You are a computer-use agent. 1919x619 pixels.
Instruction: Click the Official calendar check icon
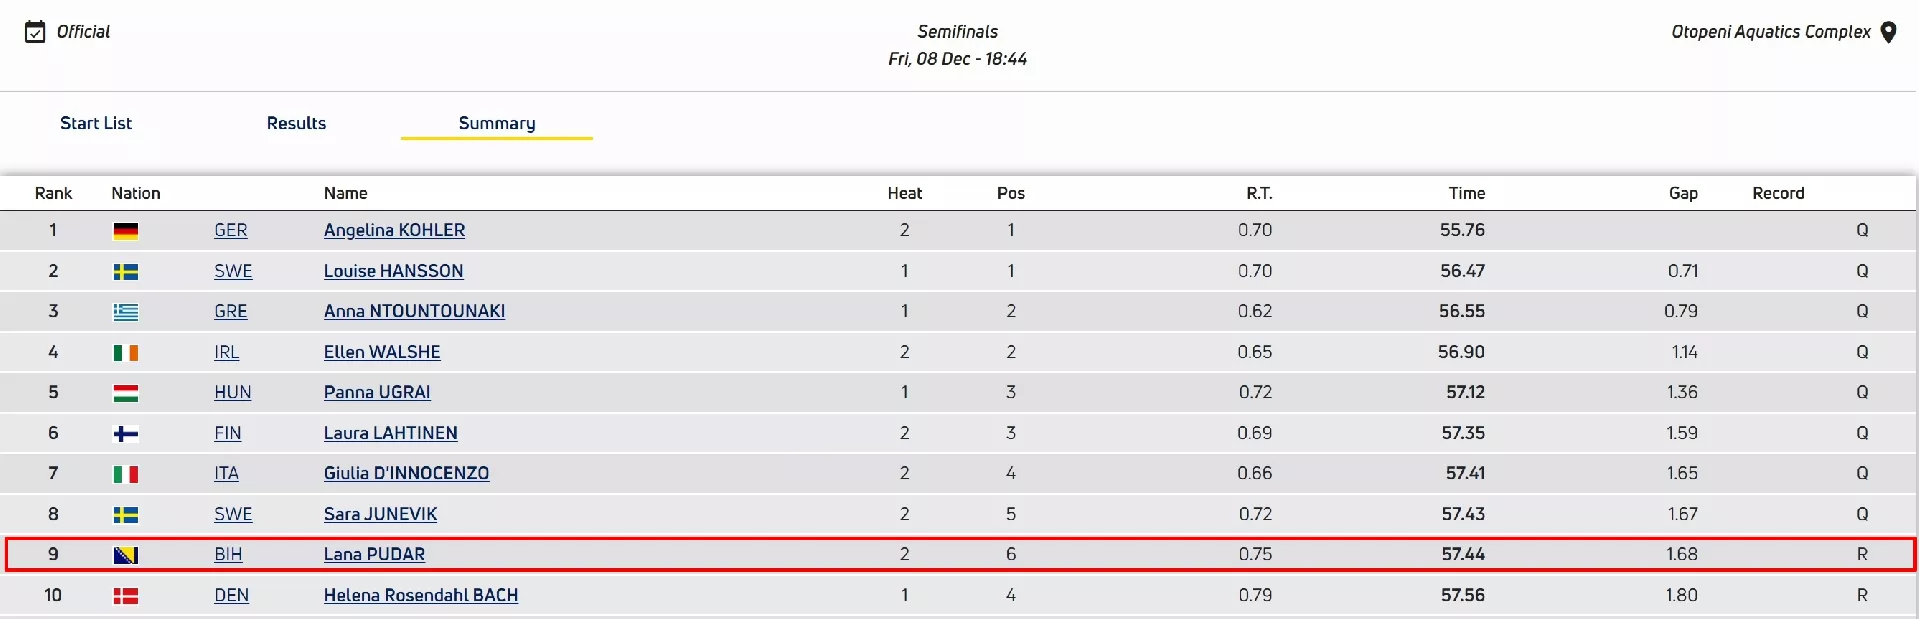tap(35, 32)
